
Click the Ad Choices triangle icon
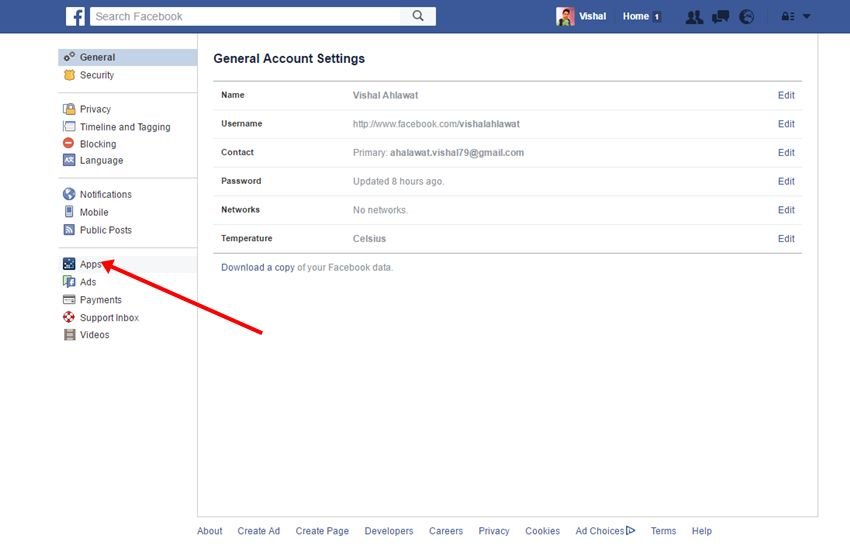[x=630, y=530]
